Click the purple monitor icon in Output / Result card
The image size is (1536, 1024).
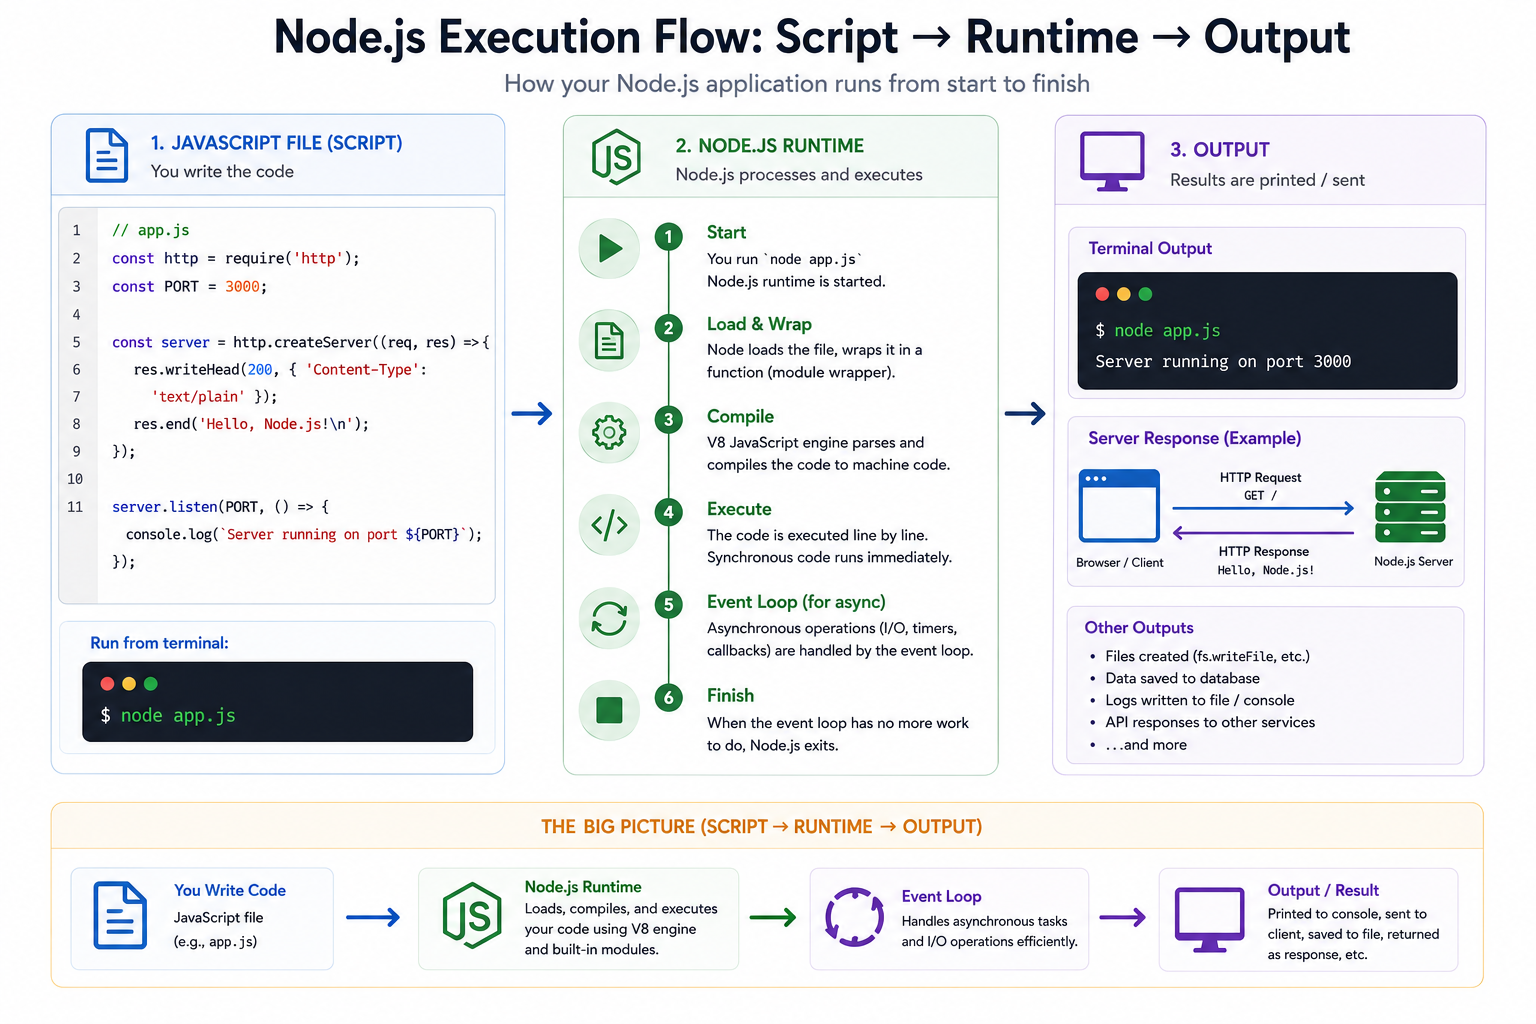coord(1209,920)
